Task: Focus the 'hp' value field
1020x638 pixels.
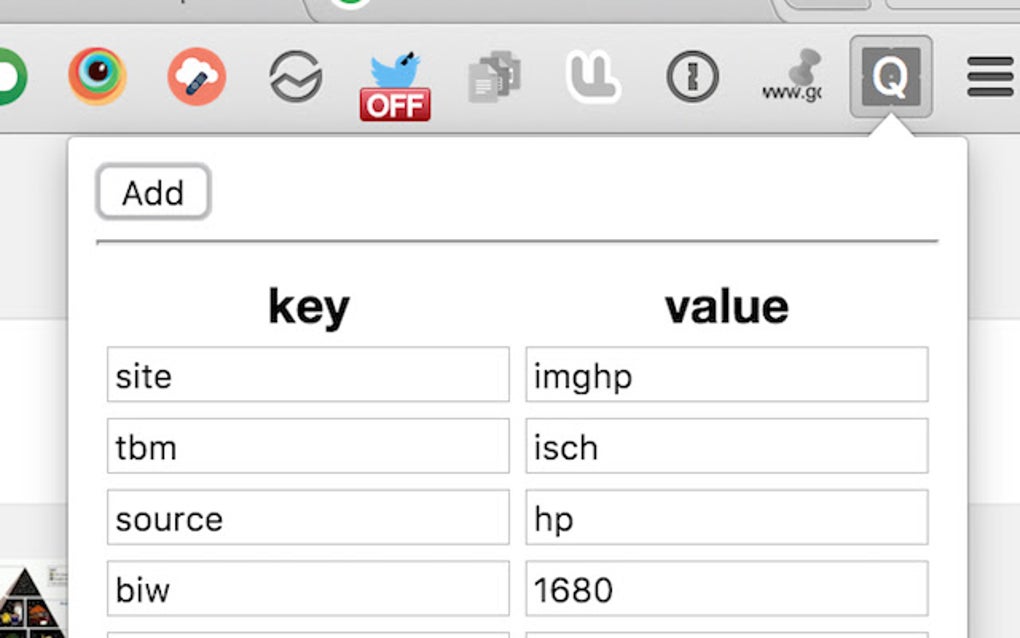Action: coord(726,518)
